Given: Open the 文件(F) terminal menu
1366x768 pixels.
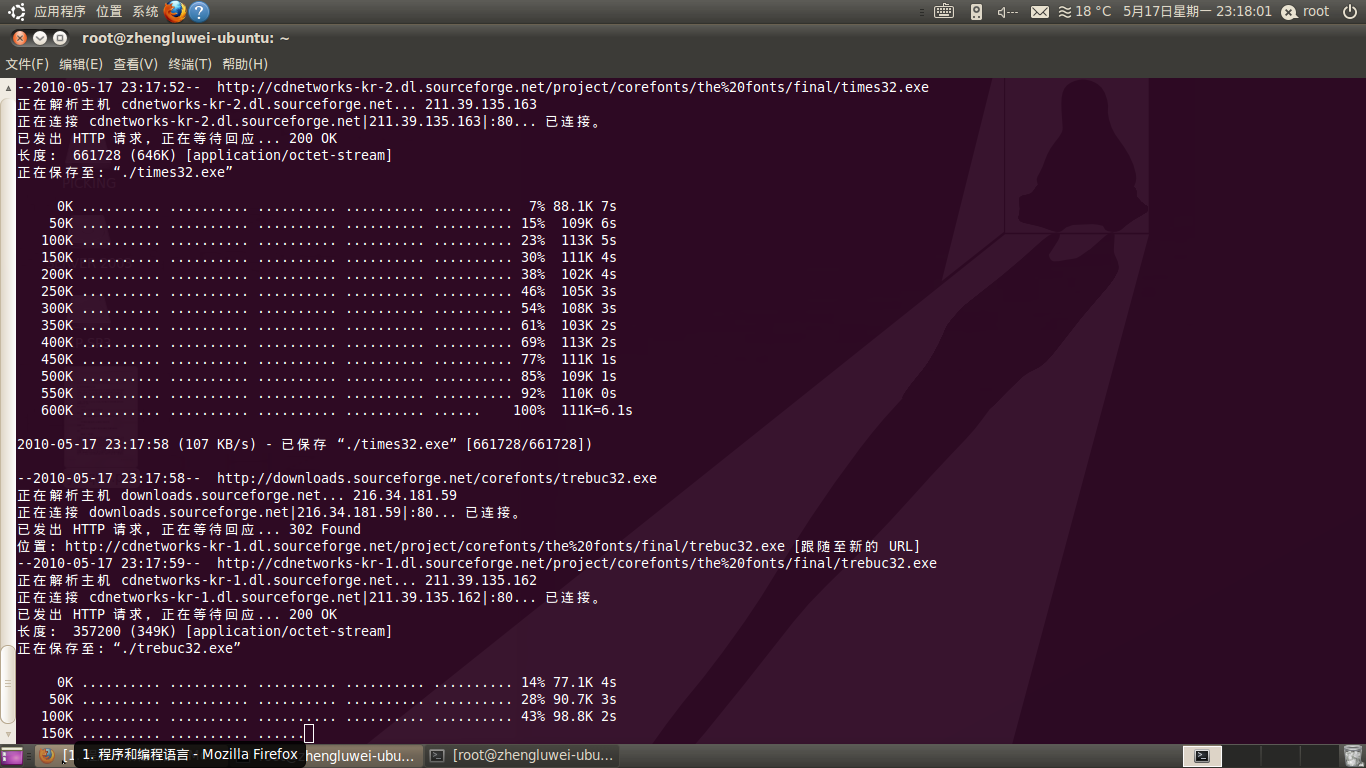Looking at the screenshot, I should tap(27, 64).
